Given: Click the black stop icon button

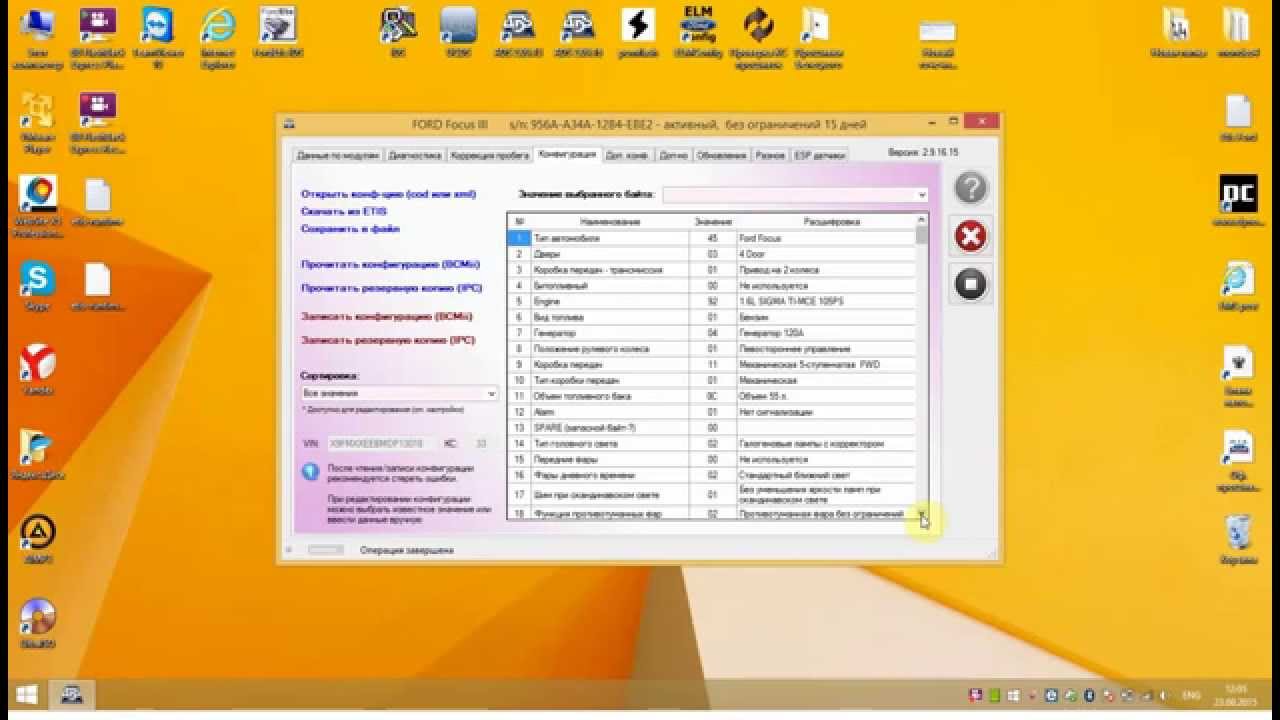Looking at the screenshot, I should point(970,284).
